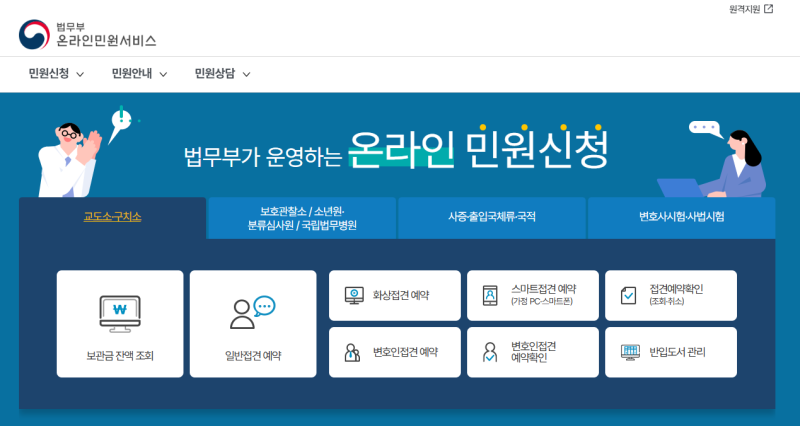Screen dimensions: 800x426
Task: Open 접견예약확인 (조회·취소) button
Action: pyautogui.click(x=671, y=295)
